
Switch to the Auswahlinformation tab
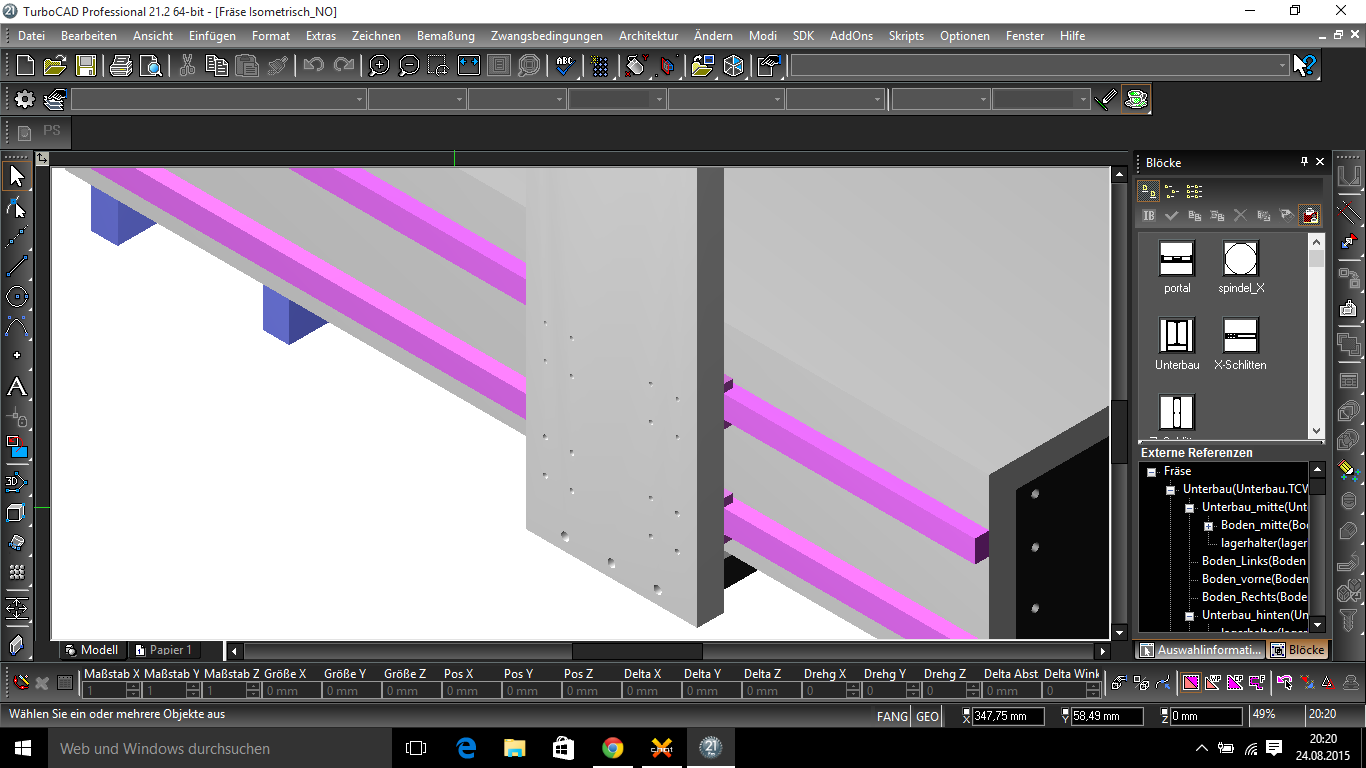pos(1200,650)
